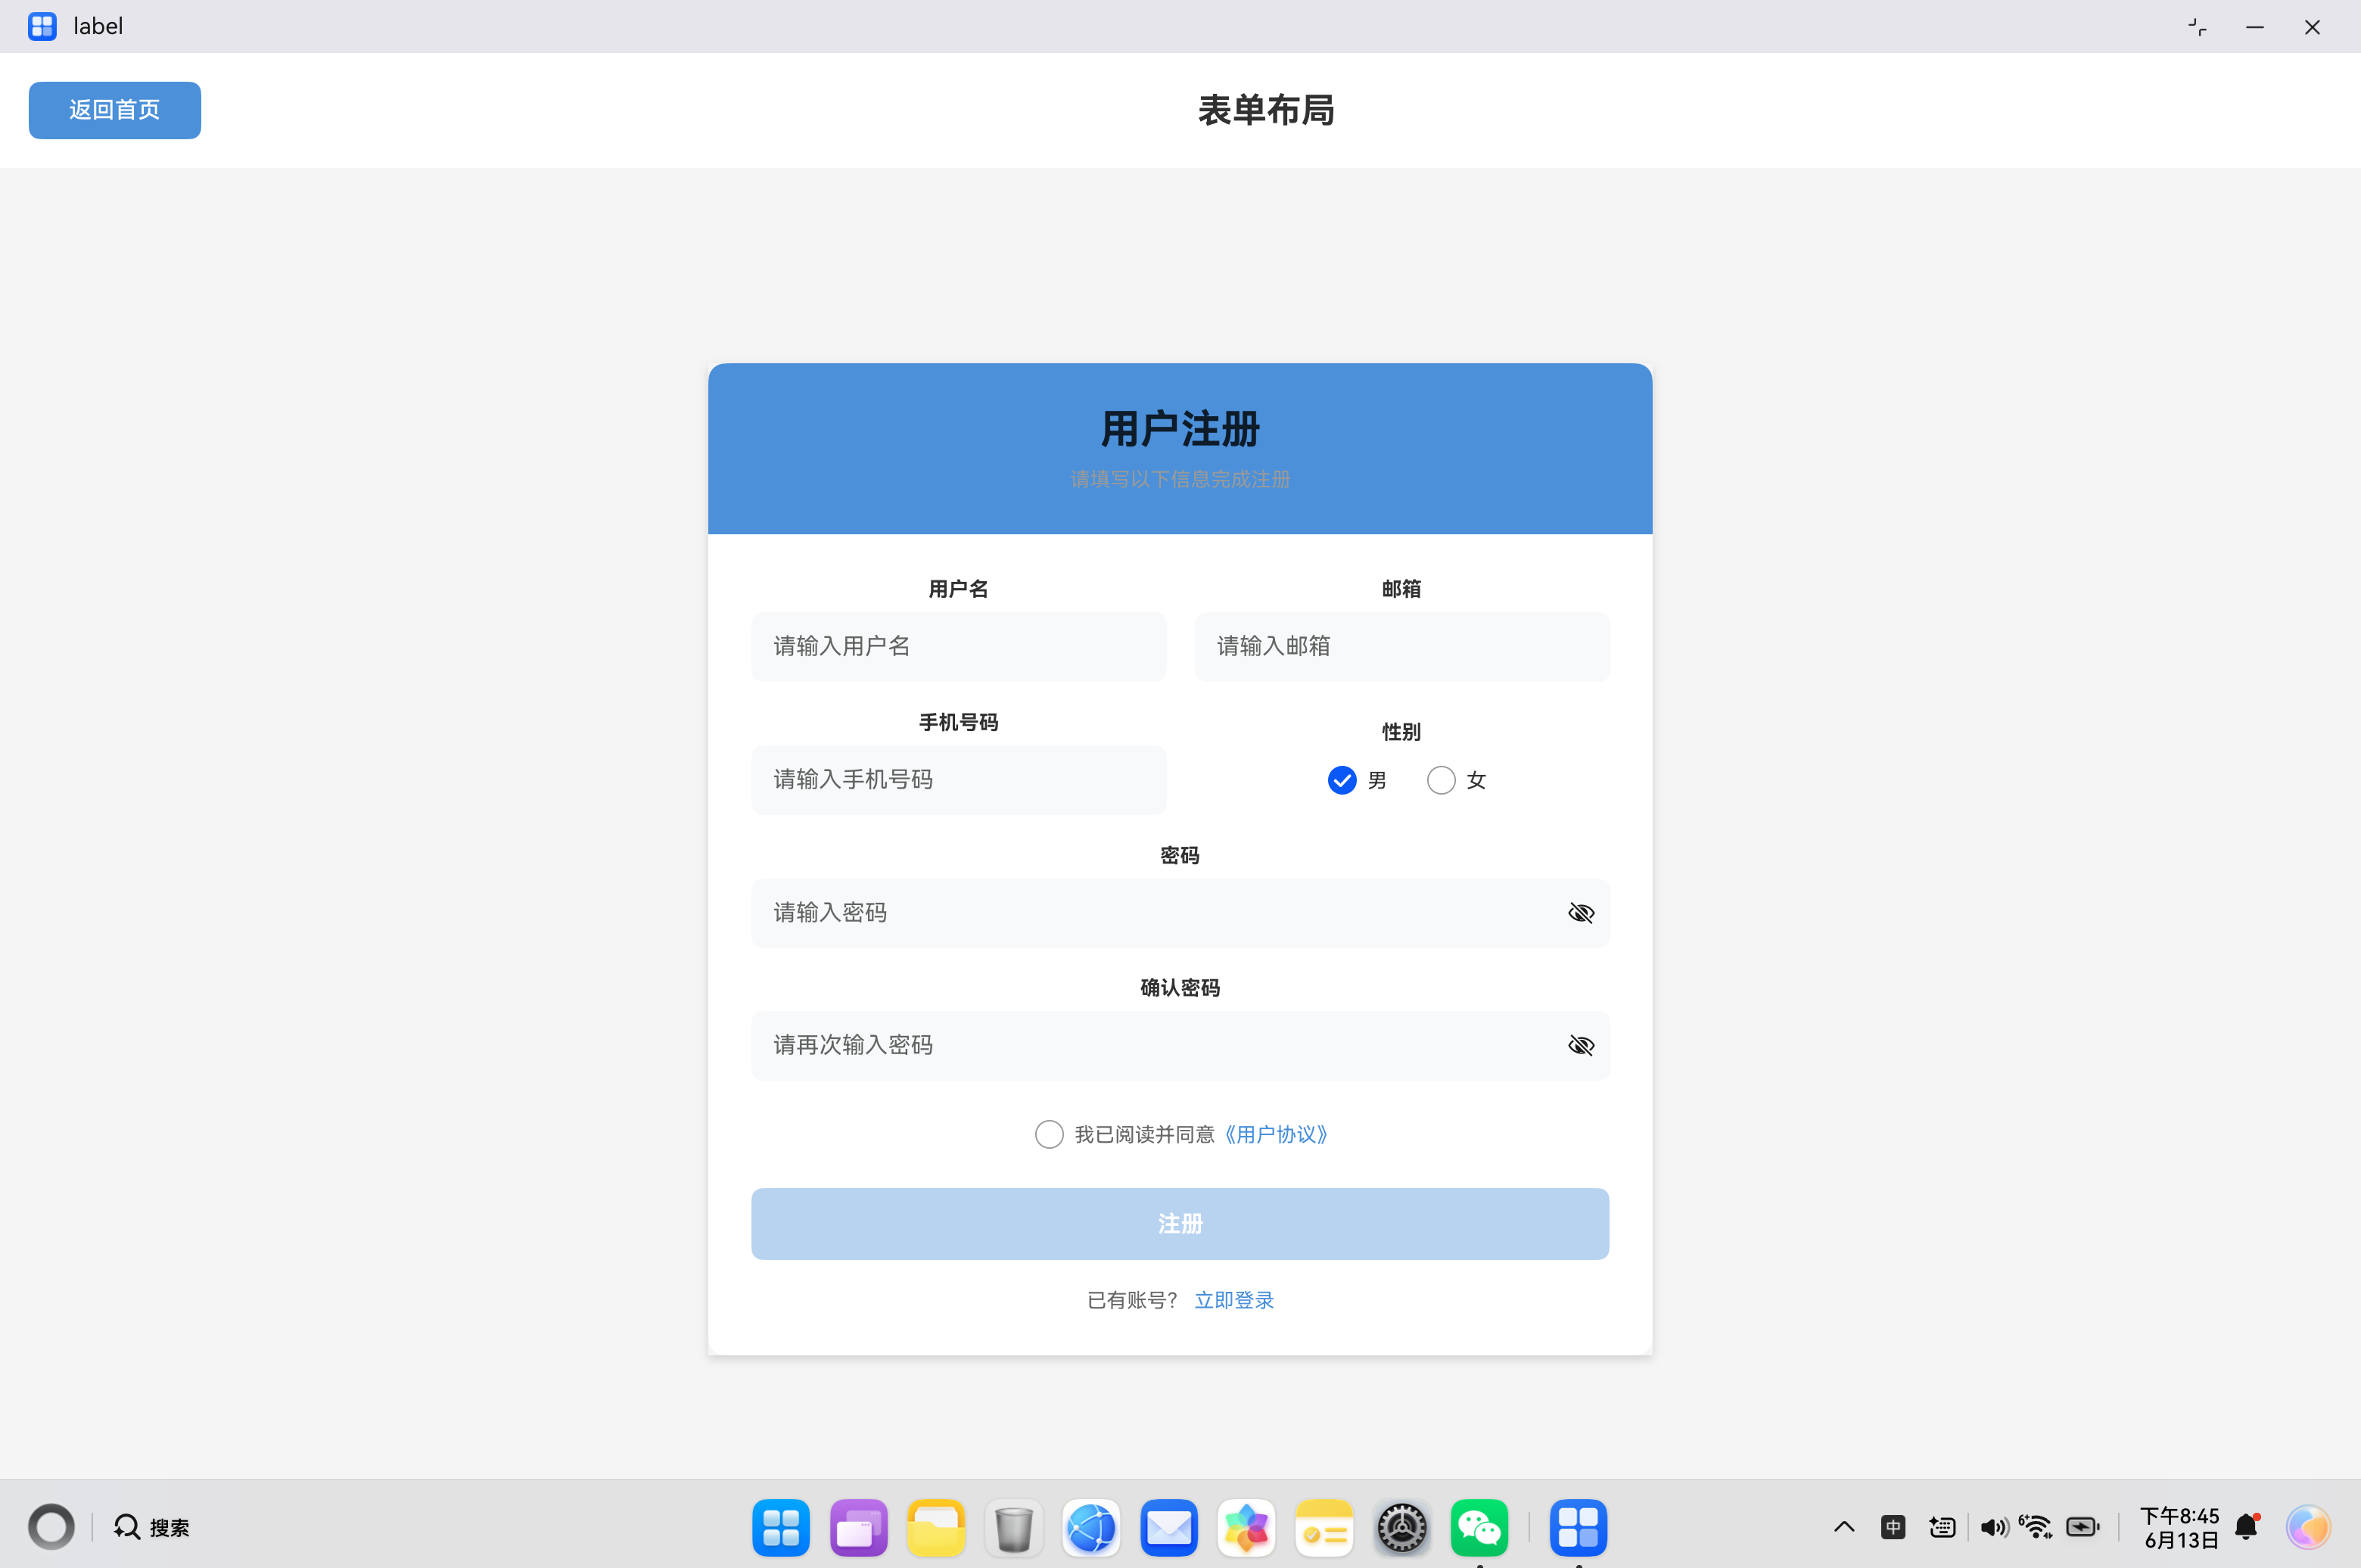Click the running label app dock icon

click(x=1578, y=1528)
